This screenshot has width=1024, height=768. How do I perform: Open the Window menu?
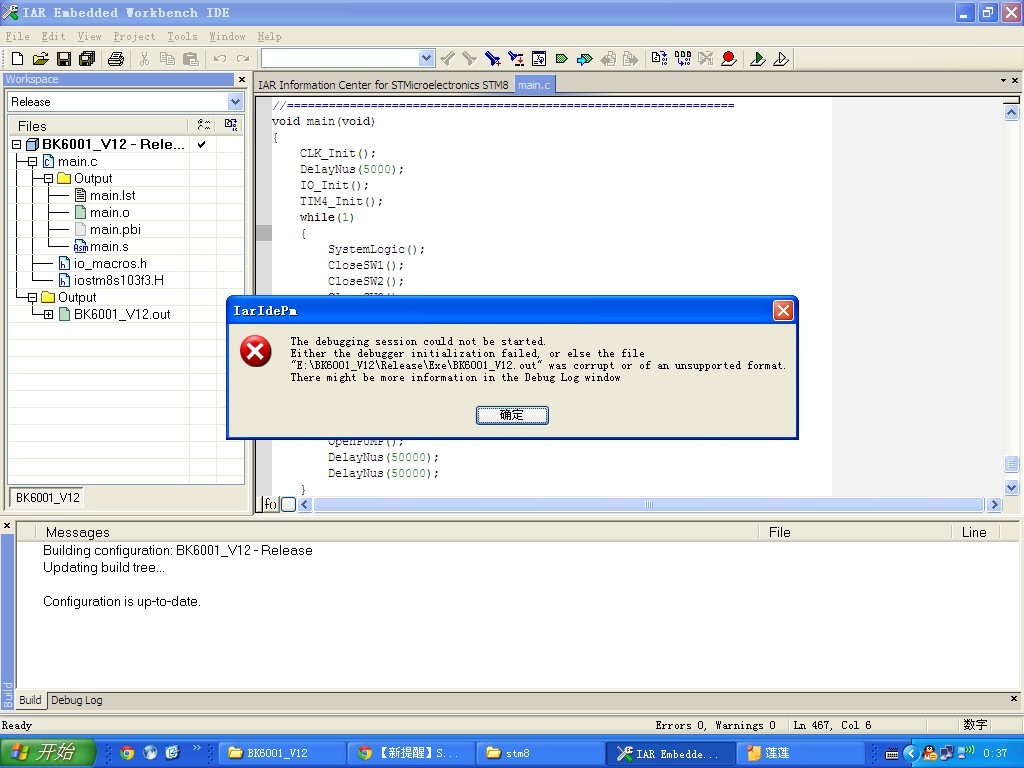click(227, 37)
